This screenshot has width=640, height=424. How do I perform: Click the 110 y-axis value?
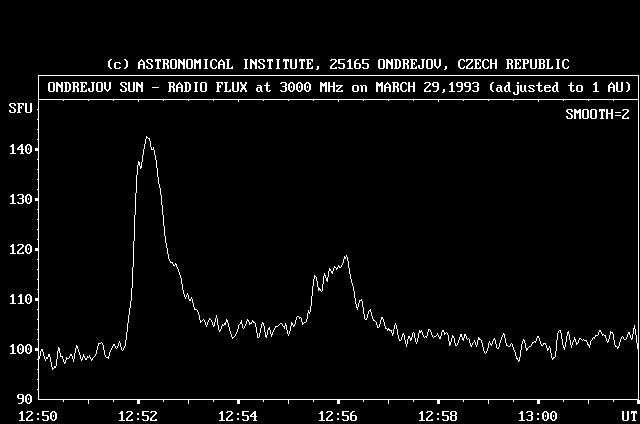[x=19, y=299]
